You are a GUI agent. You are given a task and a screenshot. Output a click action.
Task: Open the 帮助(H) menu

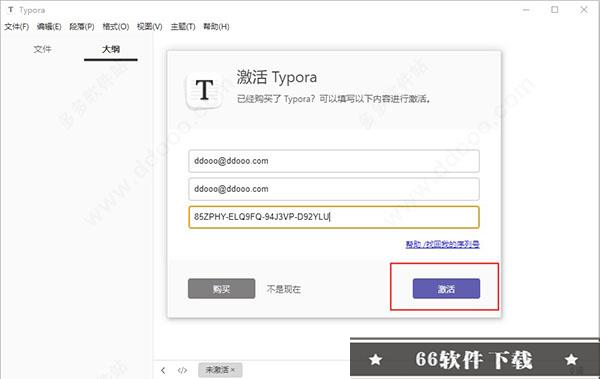[x=216, y=26]
